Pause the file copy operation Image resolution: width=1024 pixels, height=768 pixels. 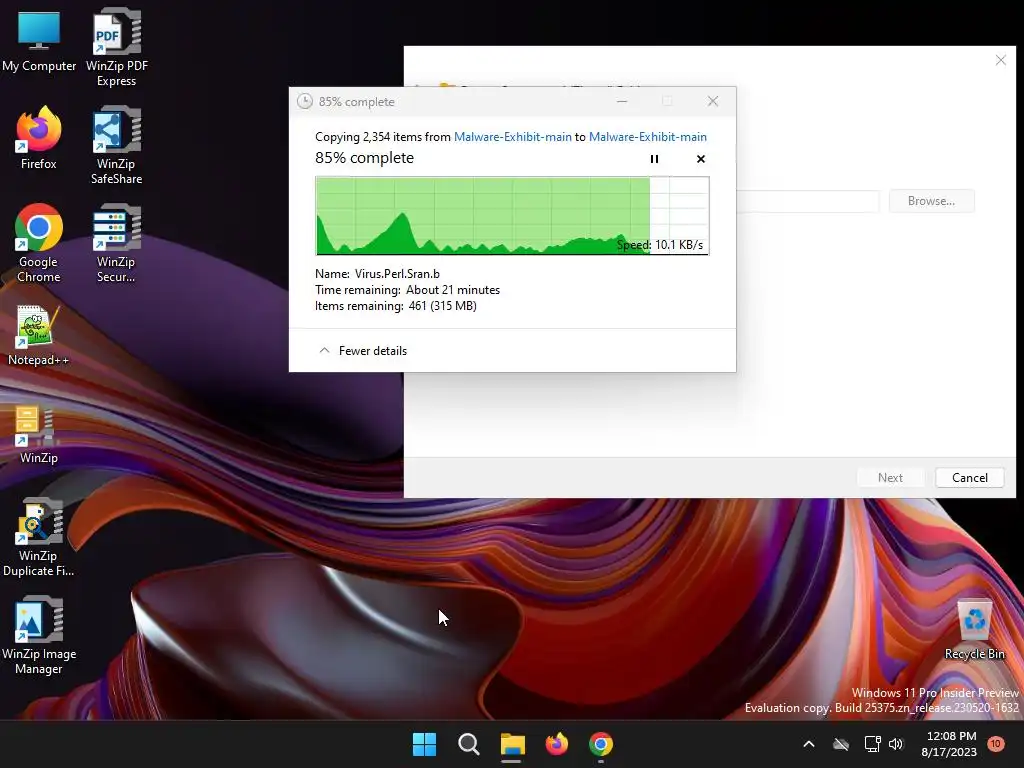654,159
